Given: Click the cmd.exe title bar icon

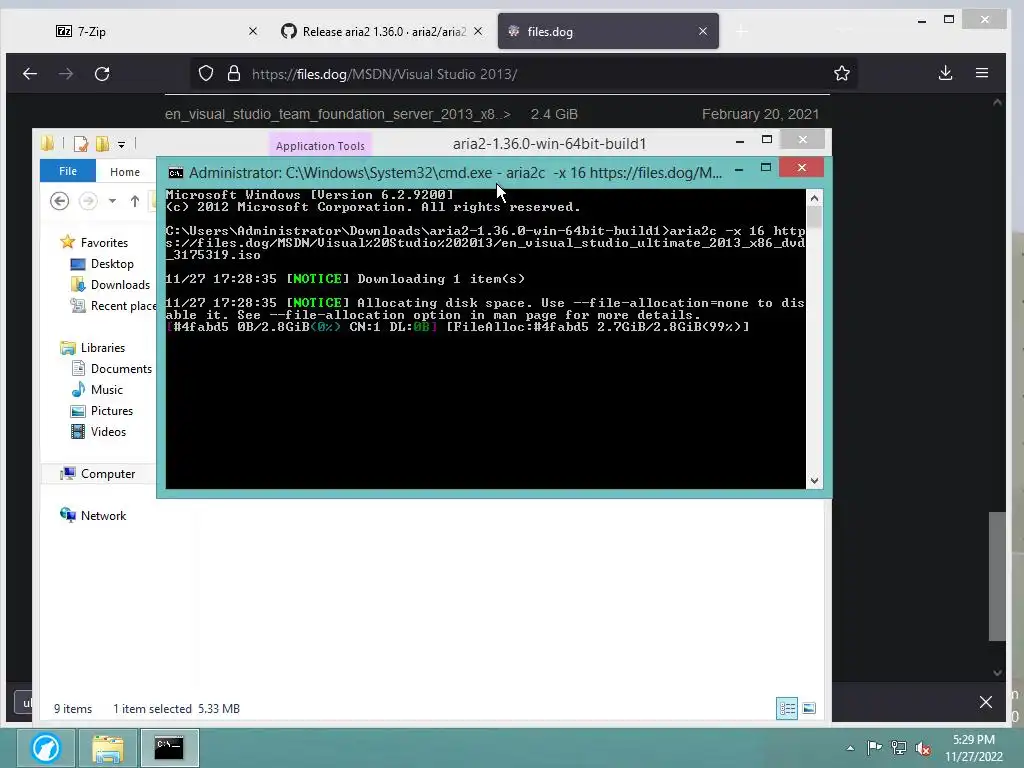Looking at the screenshot, I should [176, 173].
